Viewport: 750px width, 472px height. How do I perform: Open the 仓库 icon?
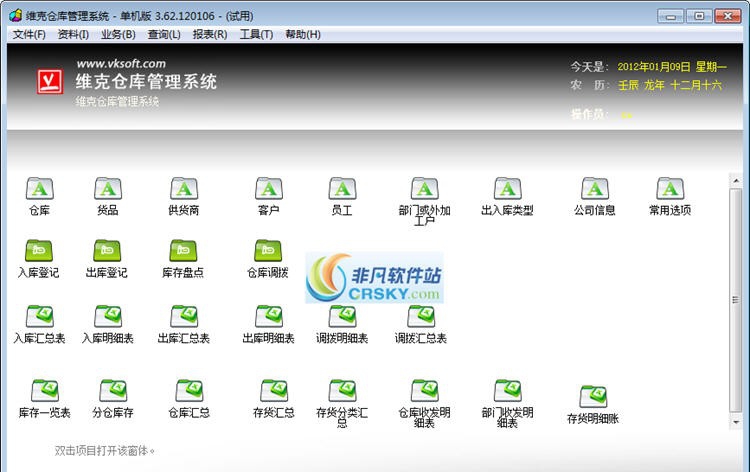click(x=40, y=189)
